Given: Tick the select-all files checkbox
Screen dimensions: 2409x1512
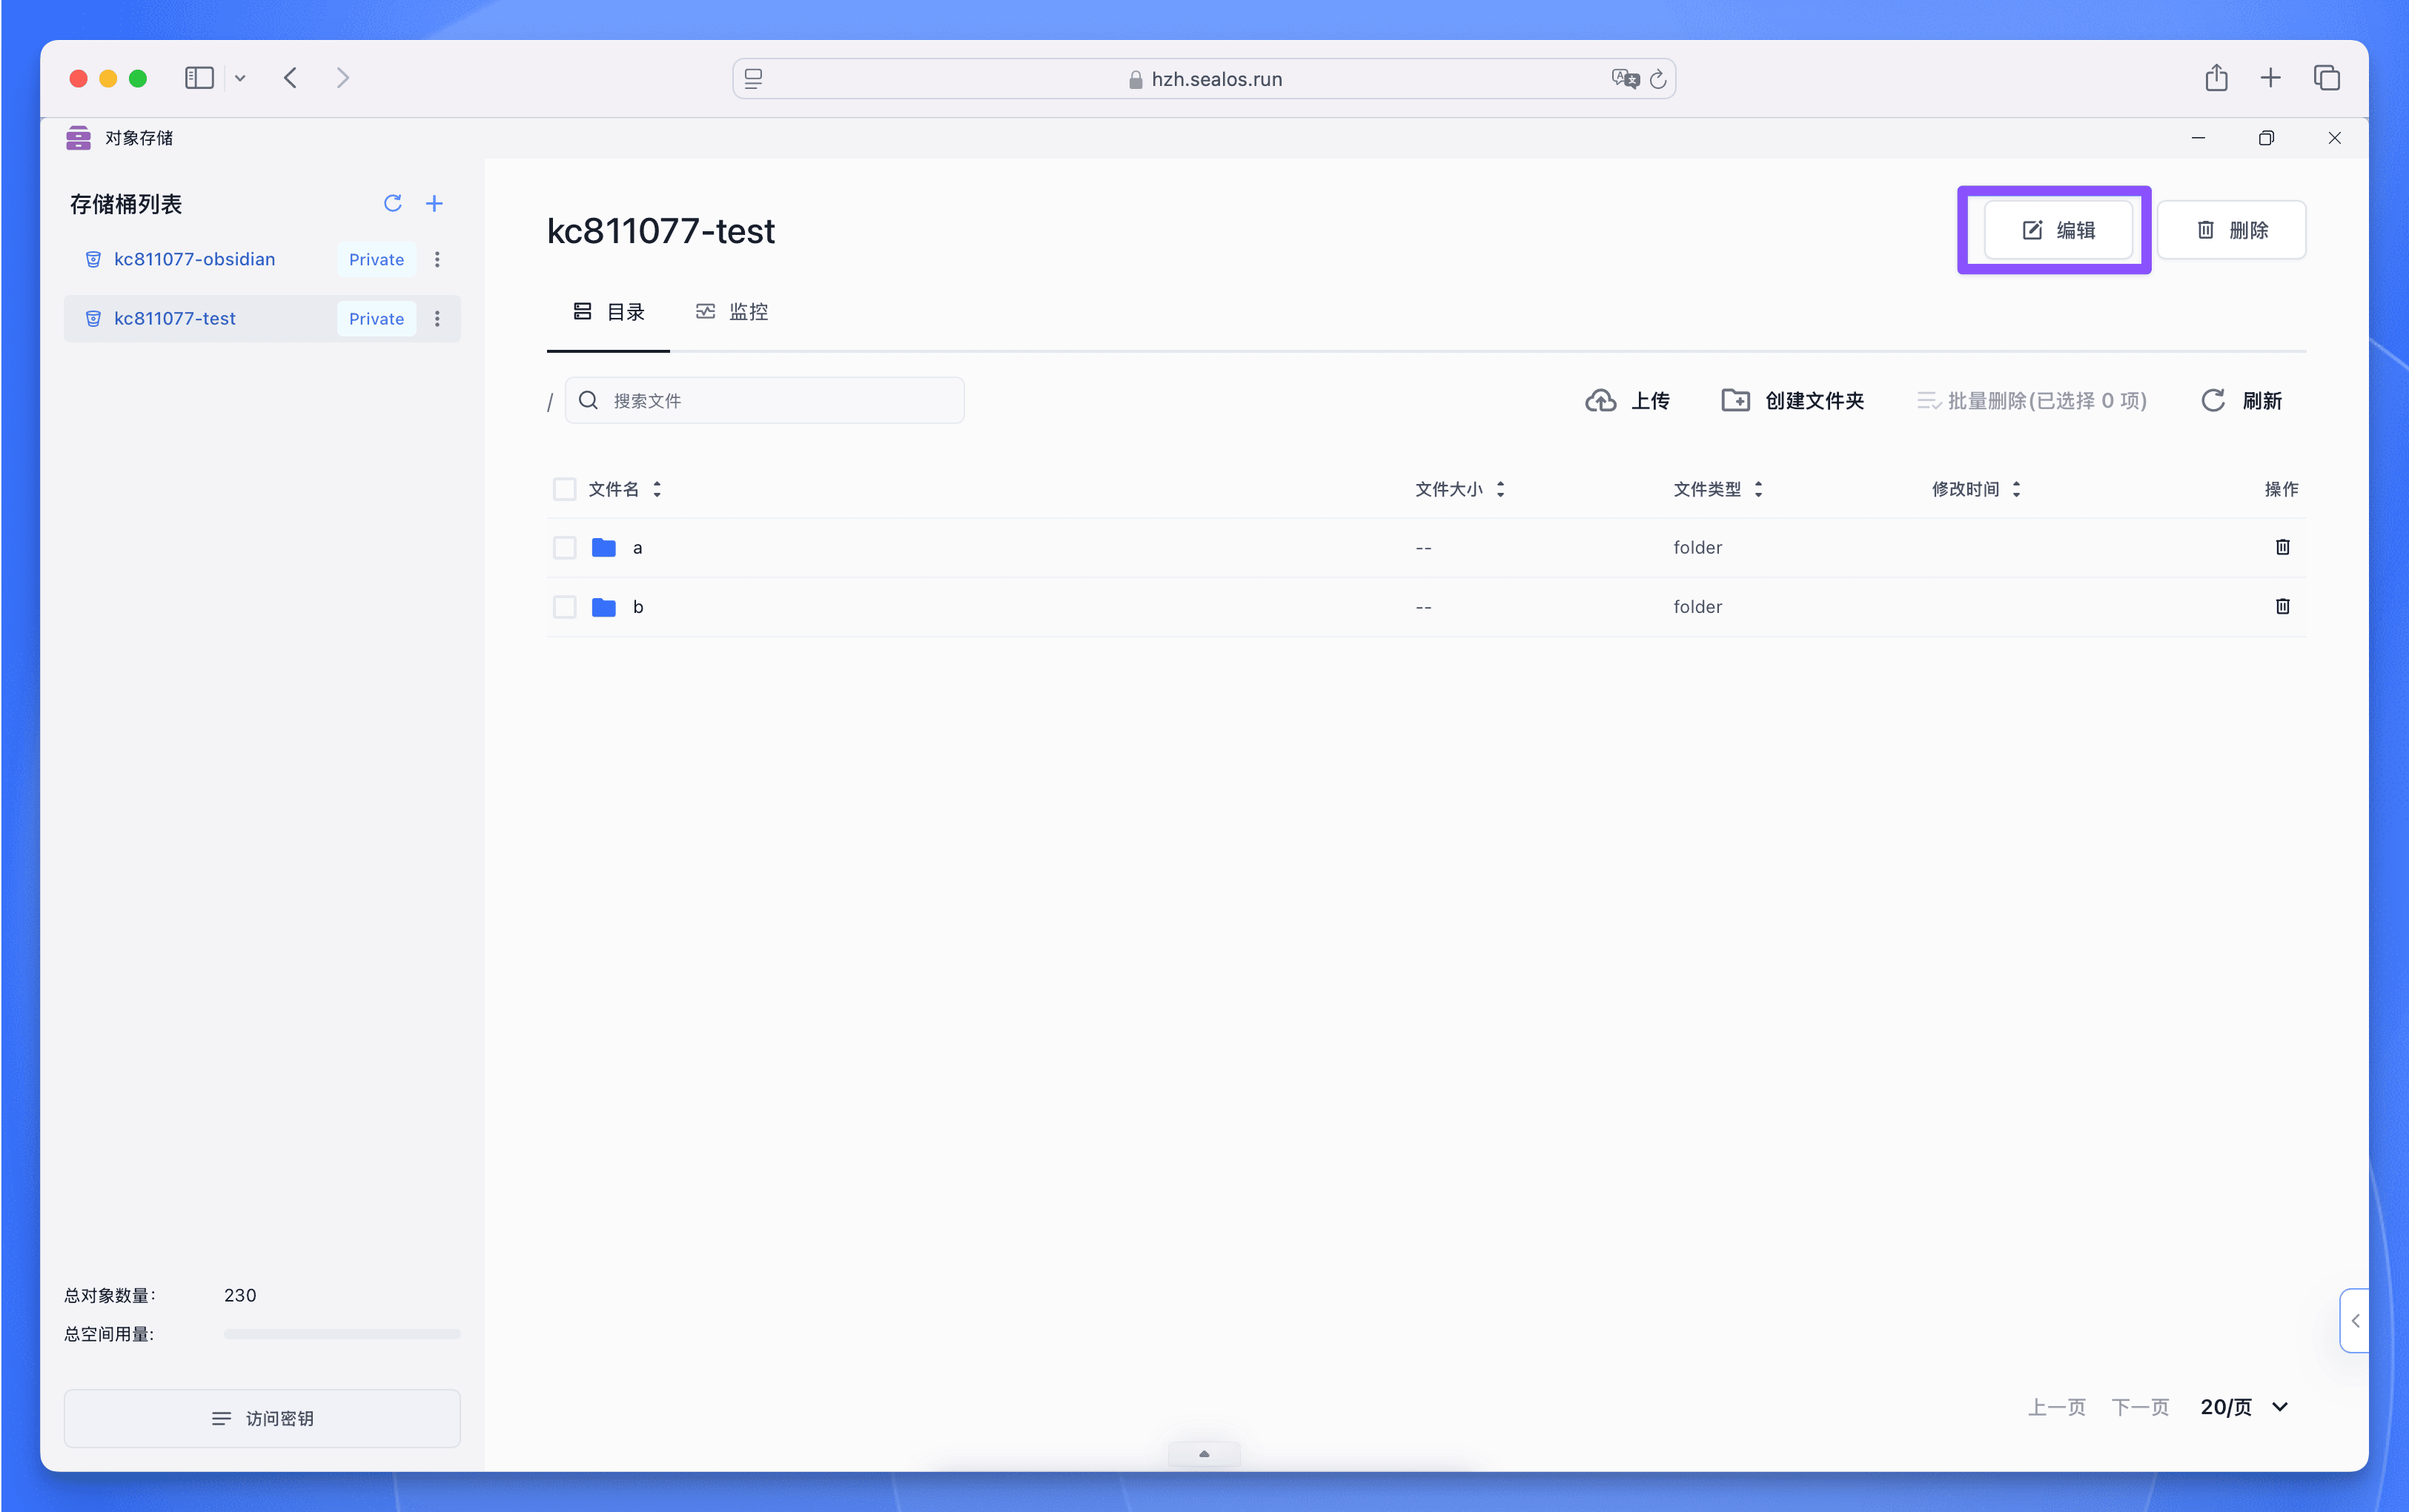Looking at the screenshot, I should click(x=564, y=489).
